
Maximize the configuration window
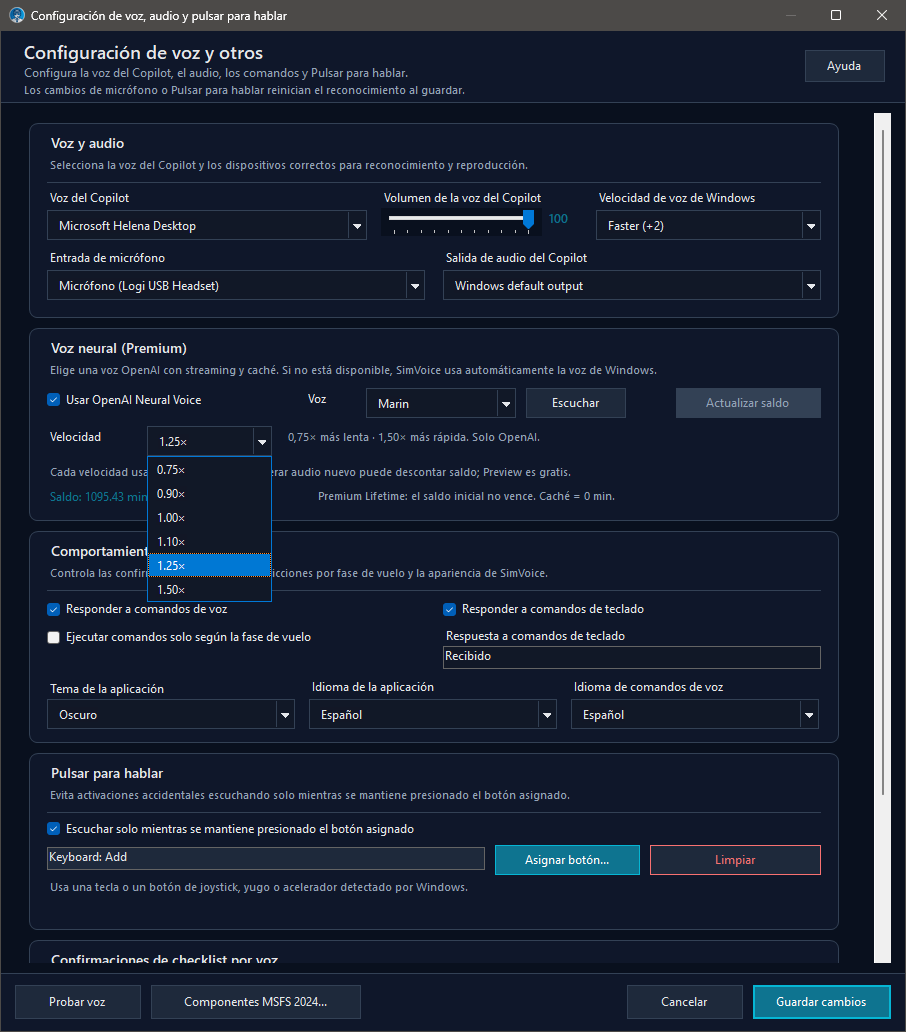point(836,15)
